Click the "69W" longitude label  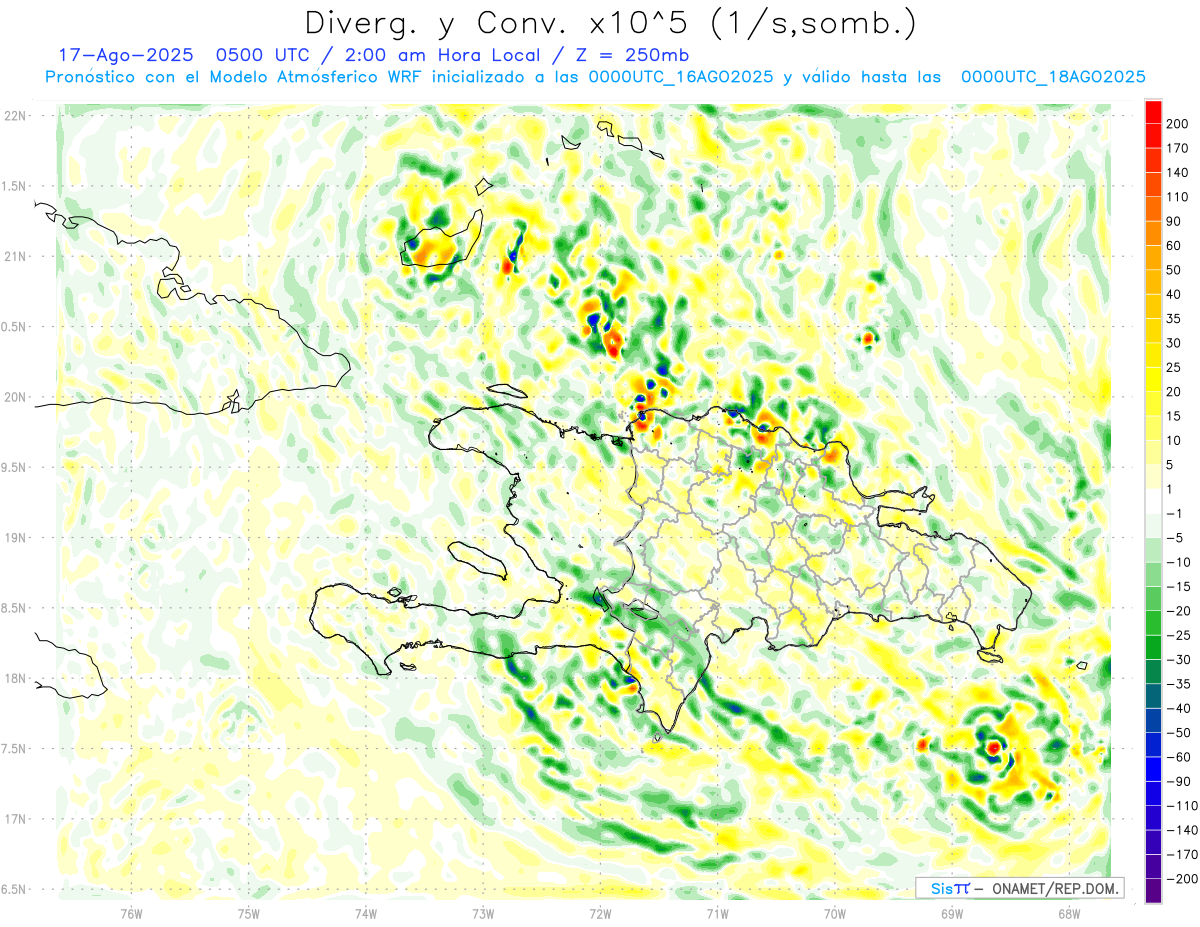[x=952, y=913]
